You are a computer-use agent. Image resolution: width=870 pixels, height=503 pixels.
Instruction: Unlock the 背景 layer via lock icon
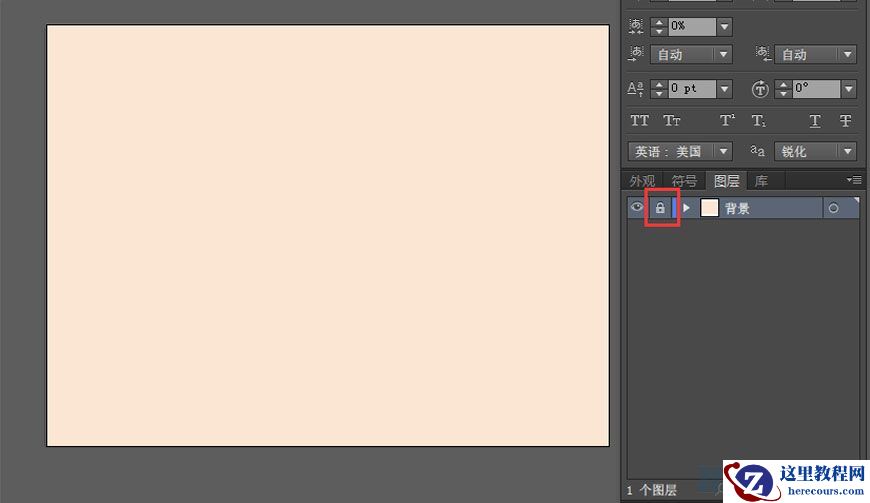point(660,208)
